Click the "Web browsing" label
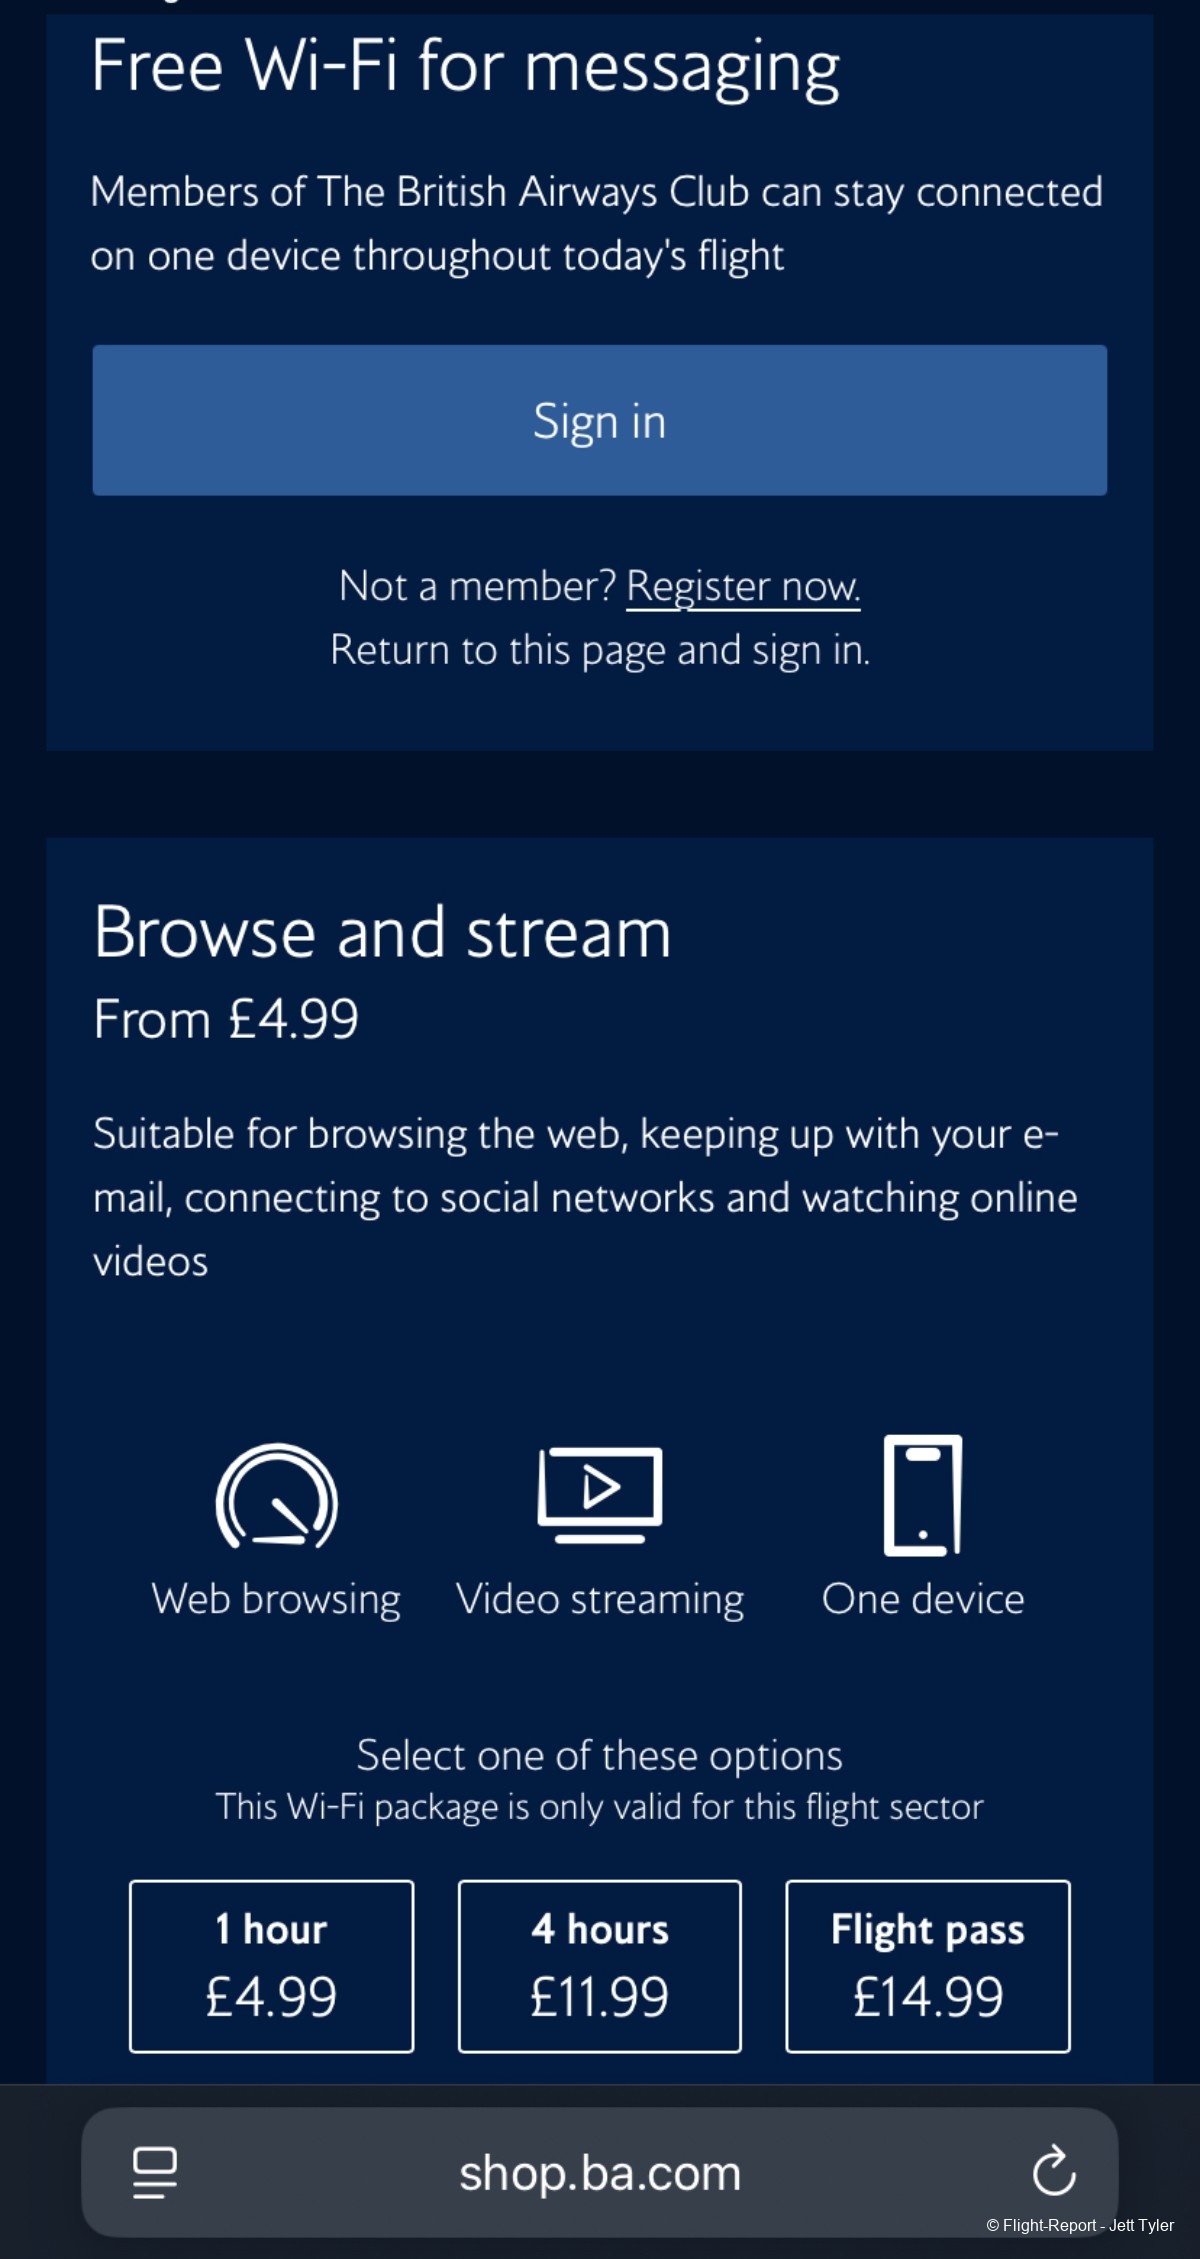This screenshot has height=2259, width=1200. coord(276,1599)
